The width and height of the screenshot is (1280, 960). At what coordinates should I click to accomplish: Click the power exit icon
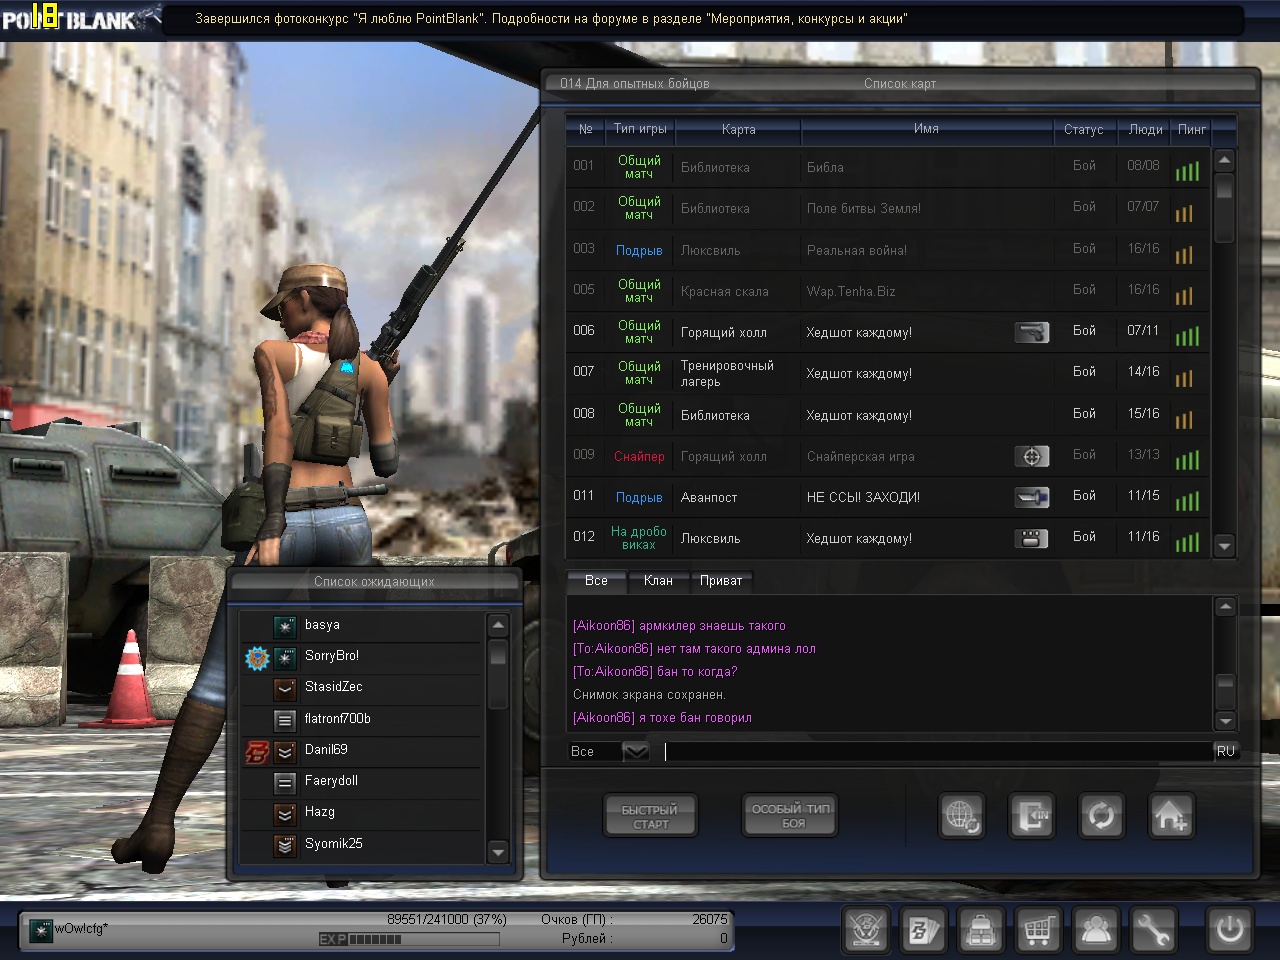pyautogui.click(x=1230, y=930)
